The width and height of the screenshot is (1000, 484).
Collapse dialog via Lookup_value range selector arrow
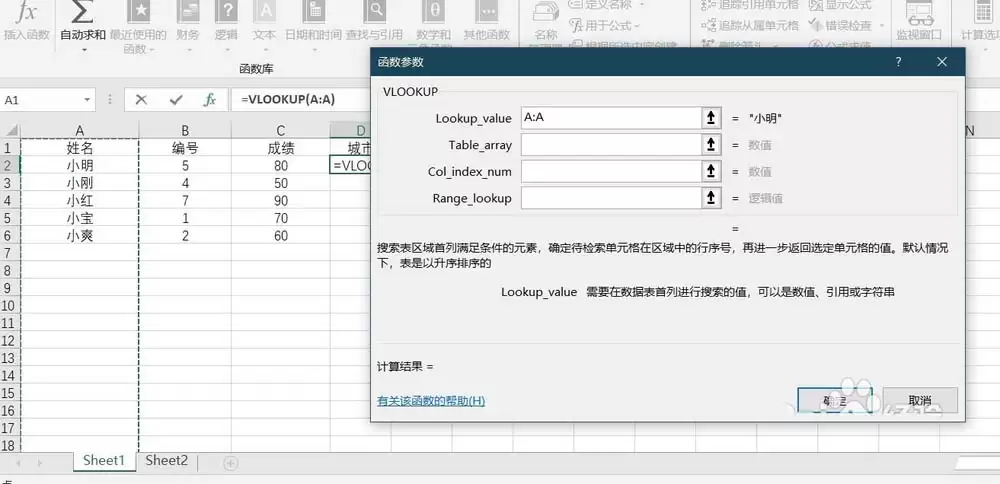pyautogui.click(x=711, y=118)
